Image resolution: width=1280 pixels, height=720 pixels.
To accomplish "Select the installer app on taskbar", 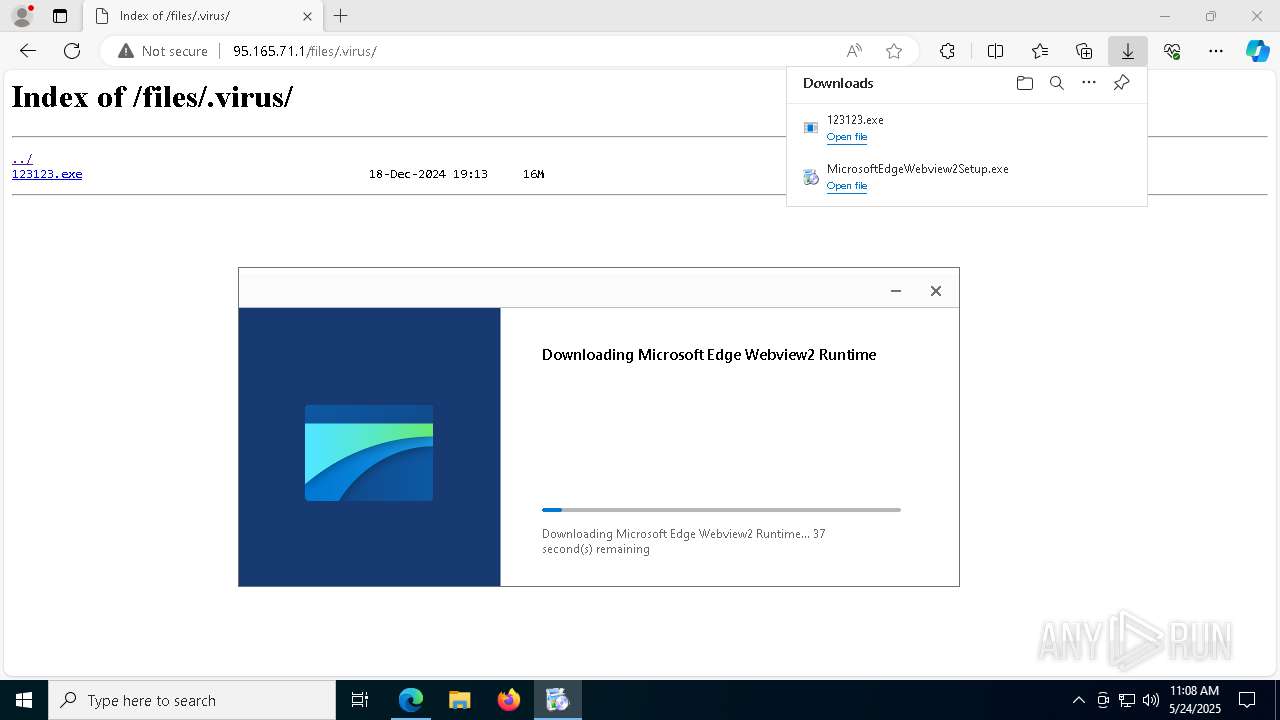I will (x=557, y=700).
